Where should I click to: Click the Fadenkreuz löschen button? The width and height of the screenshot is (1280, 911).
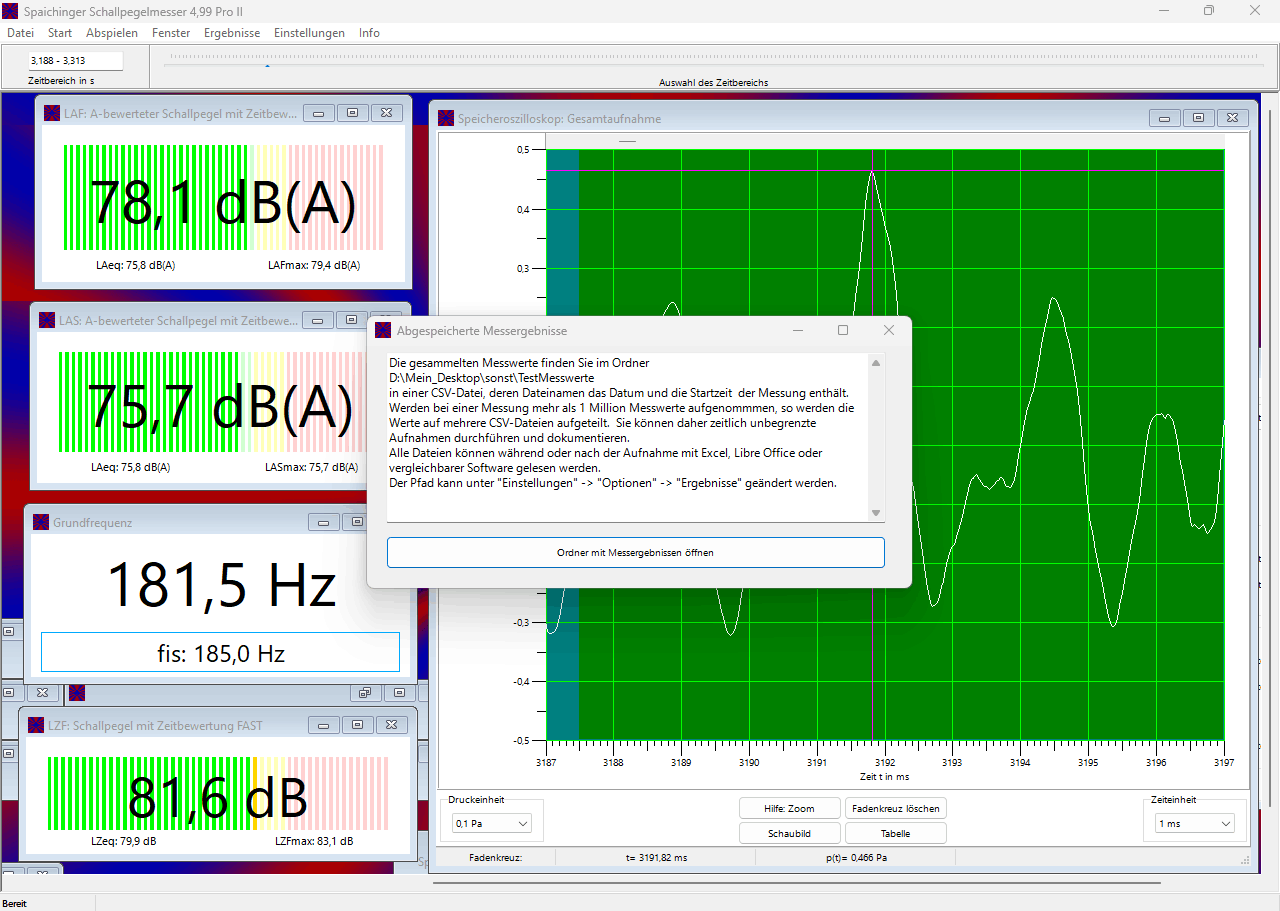pos(895,808)
